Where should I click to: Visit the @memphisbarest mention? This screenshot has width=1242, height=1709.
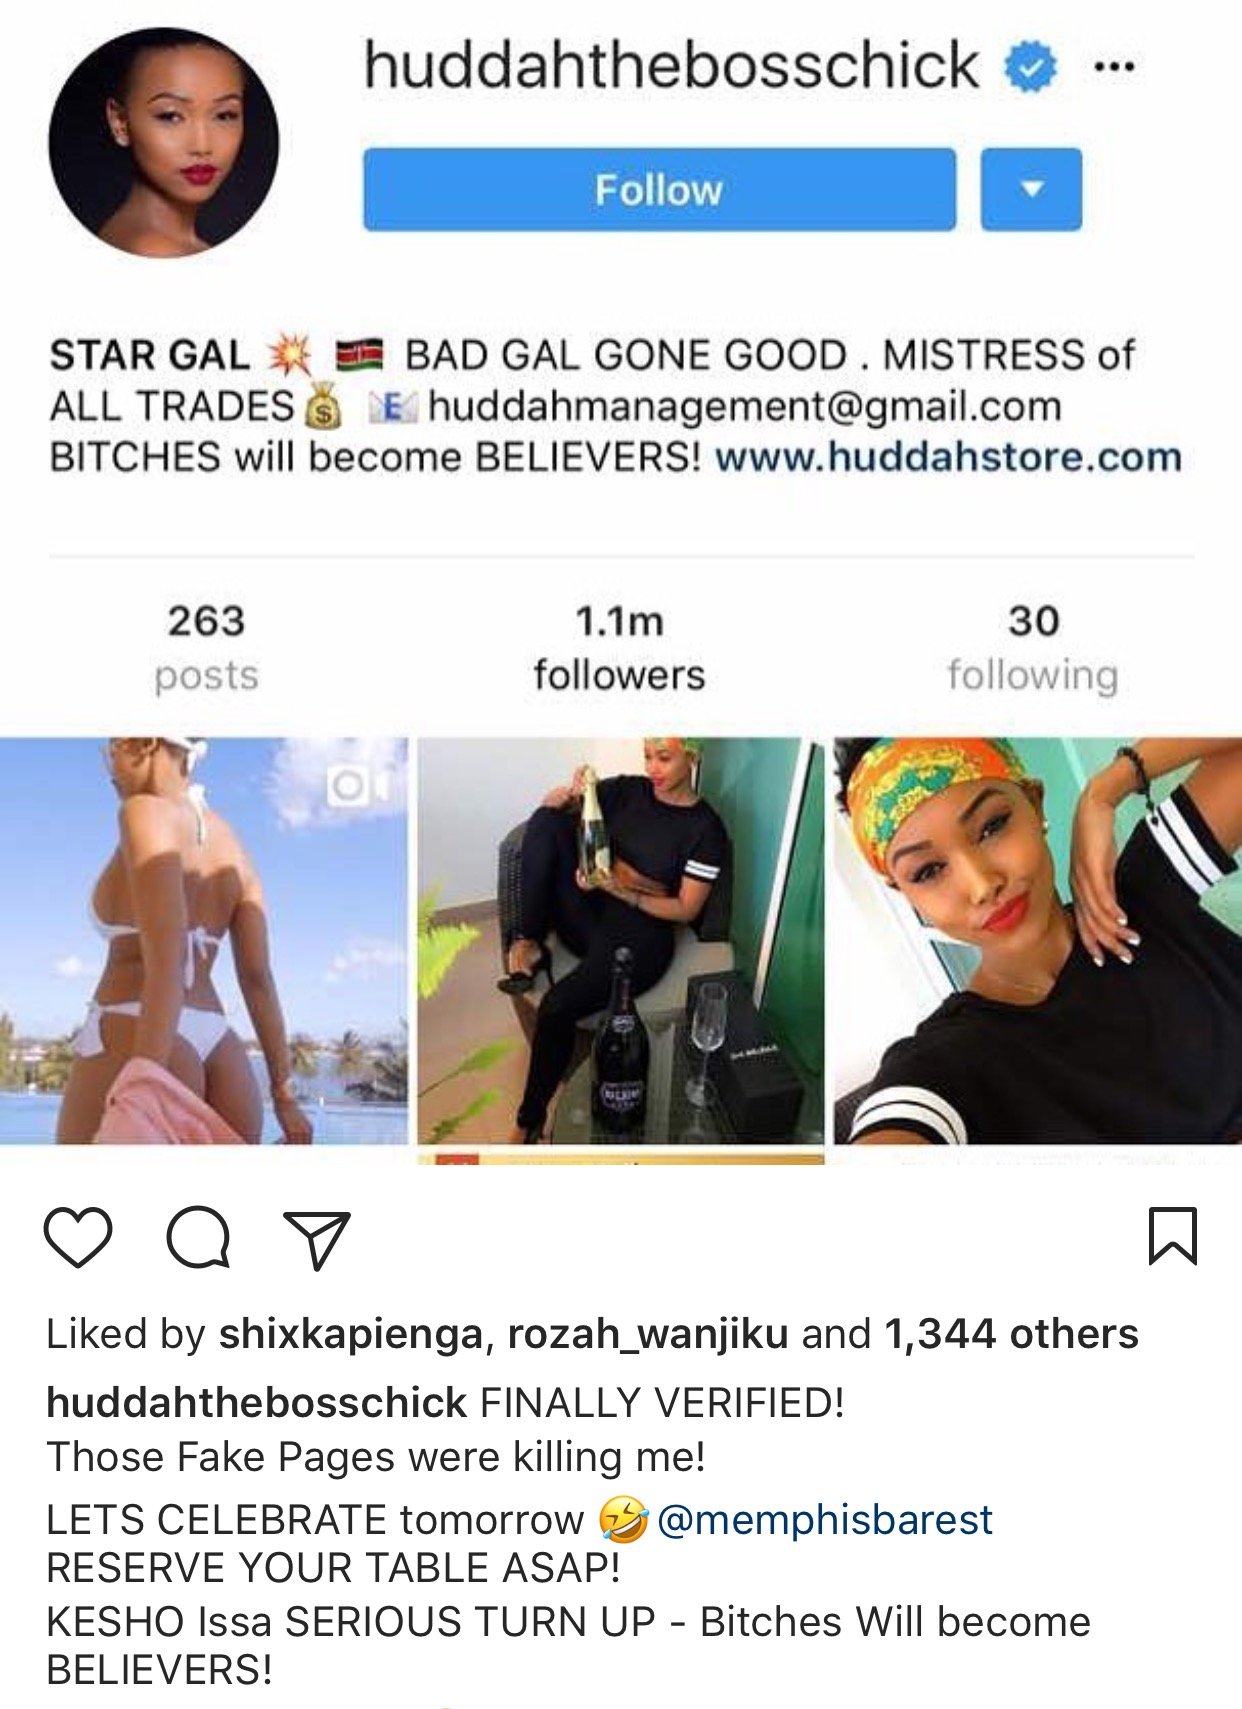pyautogui.click(x=825, y=1520)
